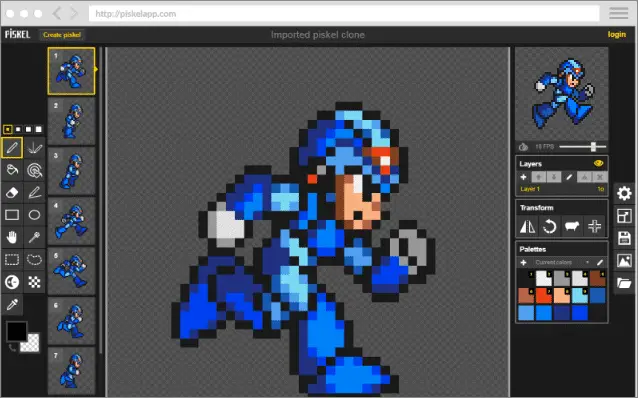Select the Rectangle selection tool
This screenshot has height=398, width=638.
[x=12, y=260]
